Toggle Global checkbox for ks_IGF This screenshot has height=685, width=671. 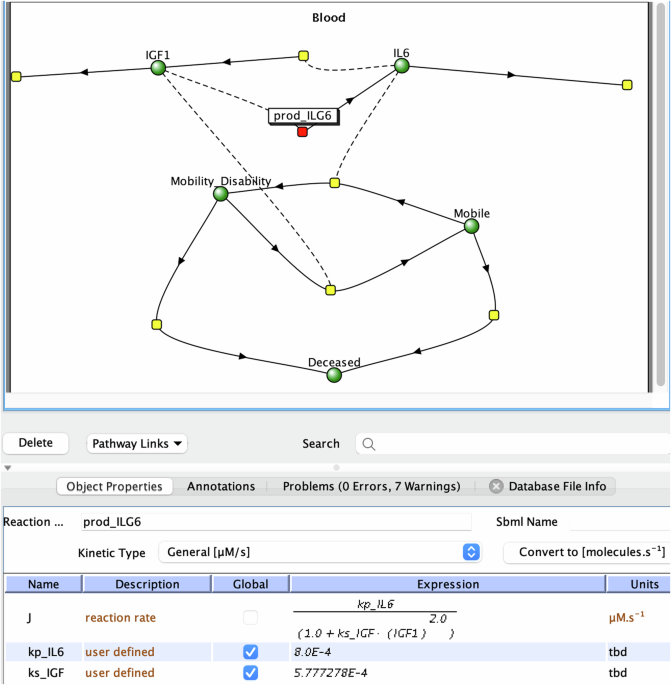(x=249, y=673)
